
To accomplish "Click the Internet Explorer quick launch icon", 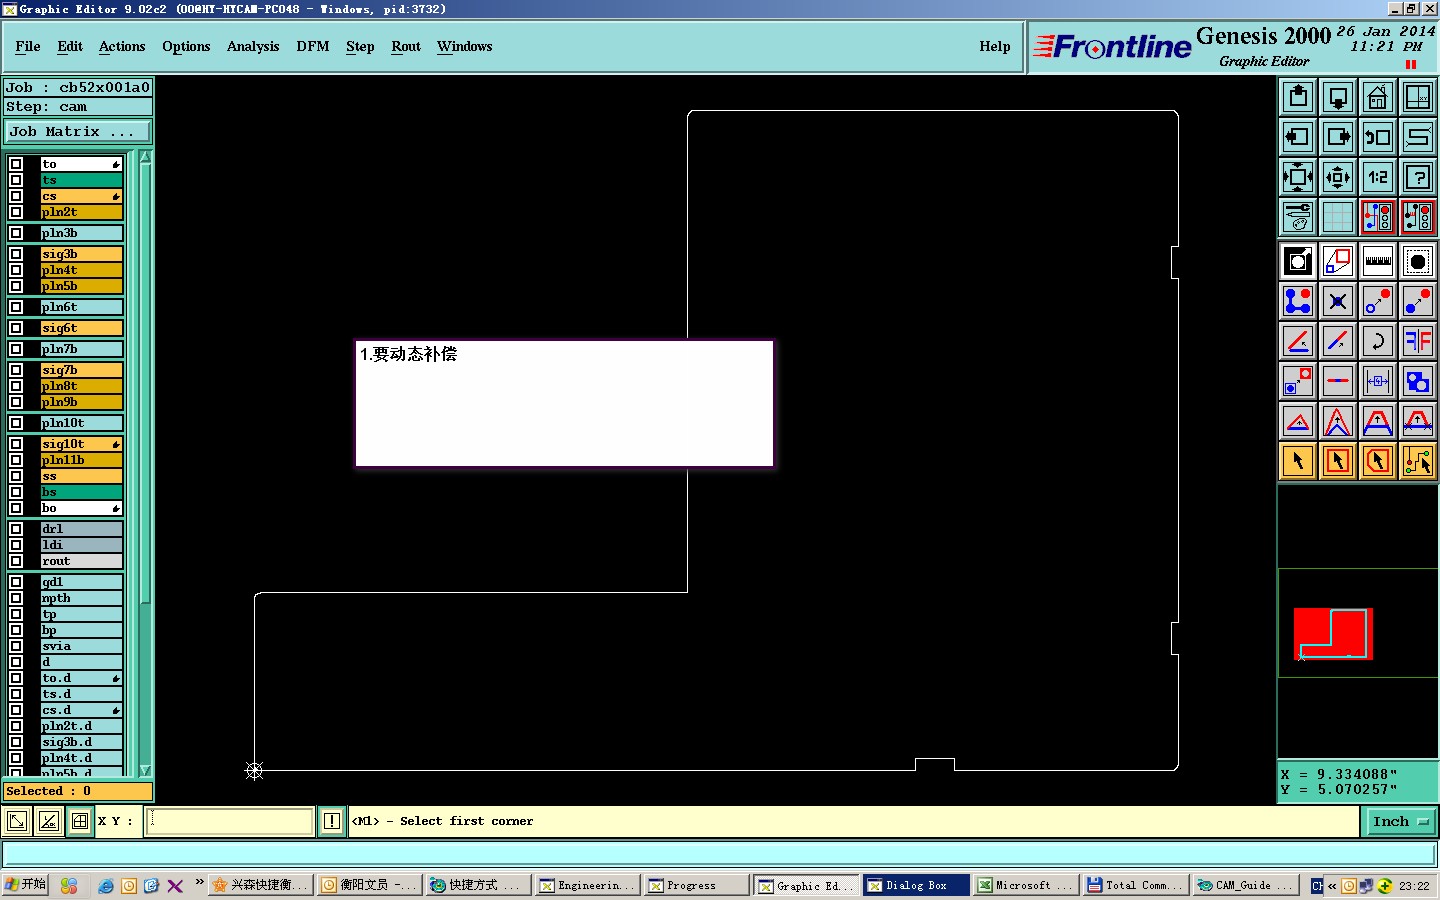I will pyautogui.click(x=105, y=885).
